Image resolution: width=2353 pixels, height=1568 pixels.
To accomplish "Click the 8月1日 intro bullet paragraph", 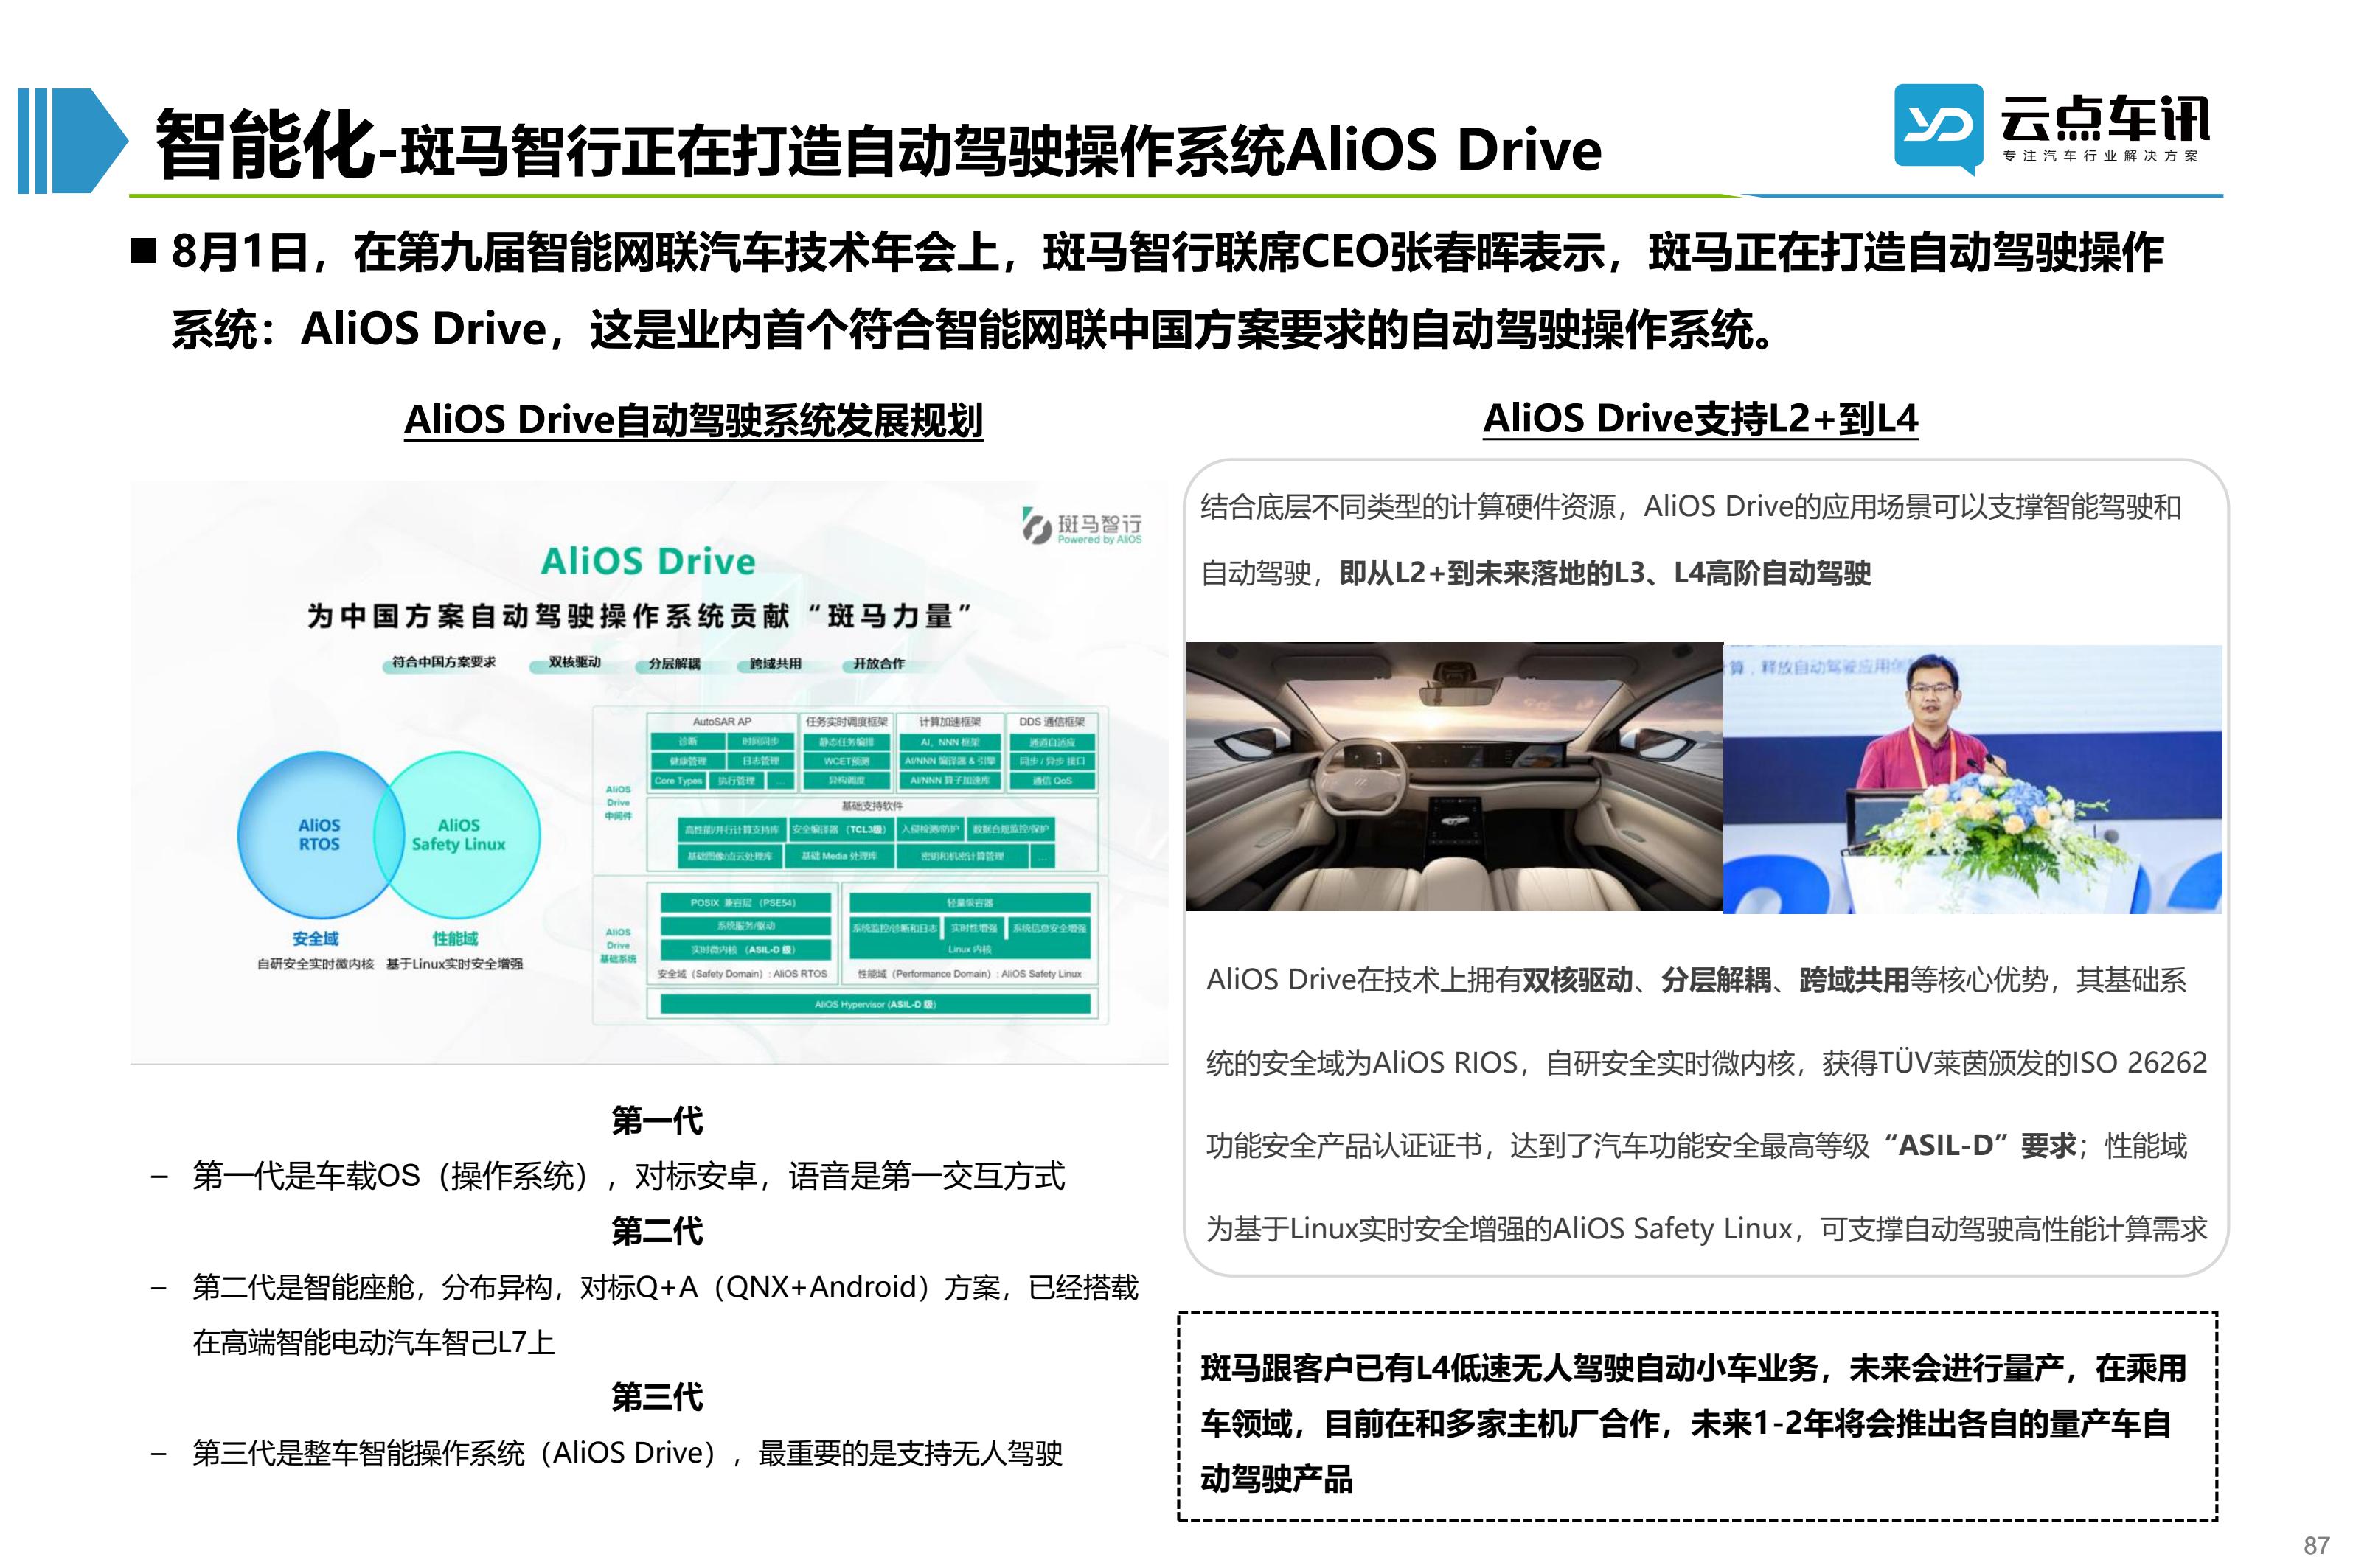I will 1166,290.
